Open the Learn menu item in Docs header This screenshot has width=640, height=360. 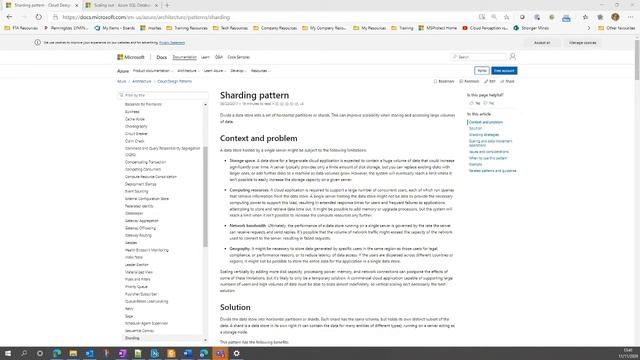tap(205, 57)
